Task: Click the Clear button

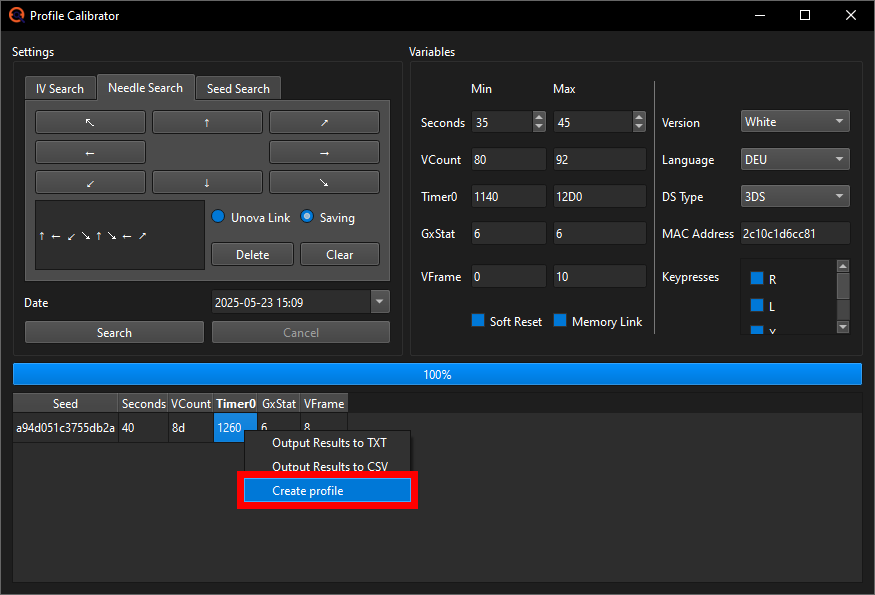Action: click(x=339, y=254)
